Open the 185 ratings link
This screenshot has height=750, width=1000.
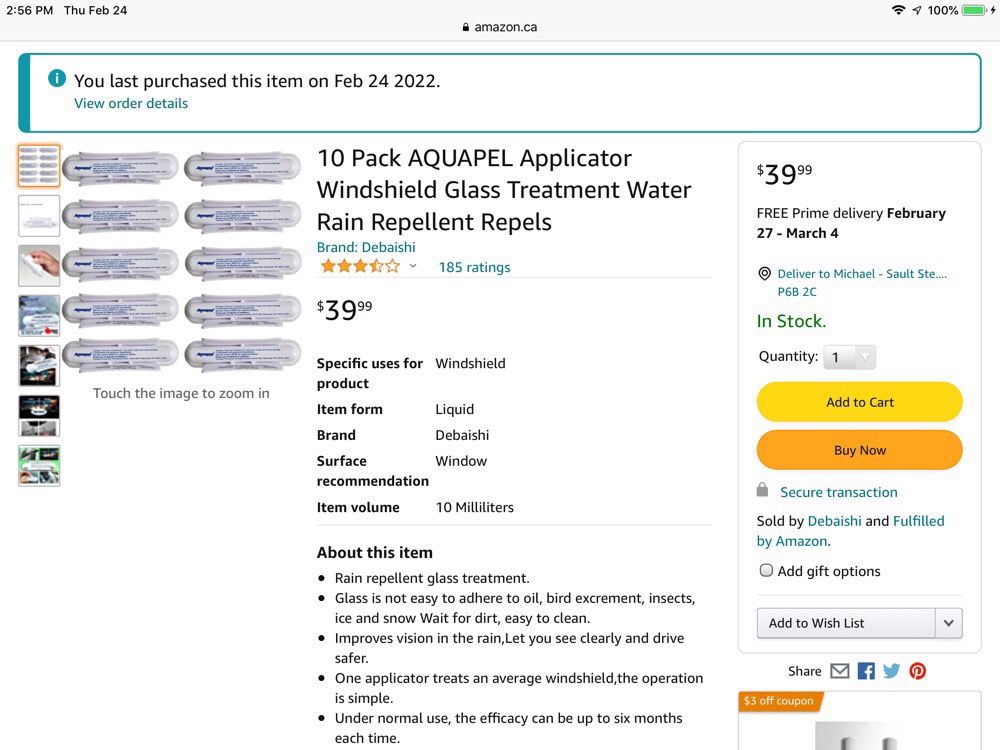(x=474, y=267)
